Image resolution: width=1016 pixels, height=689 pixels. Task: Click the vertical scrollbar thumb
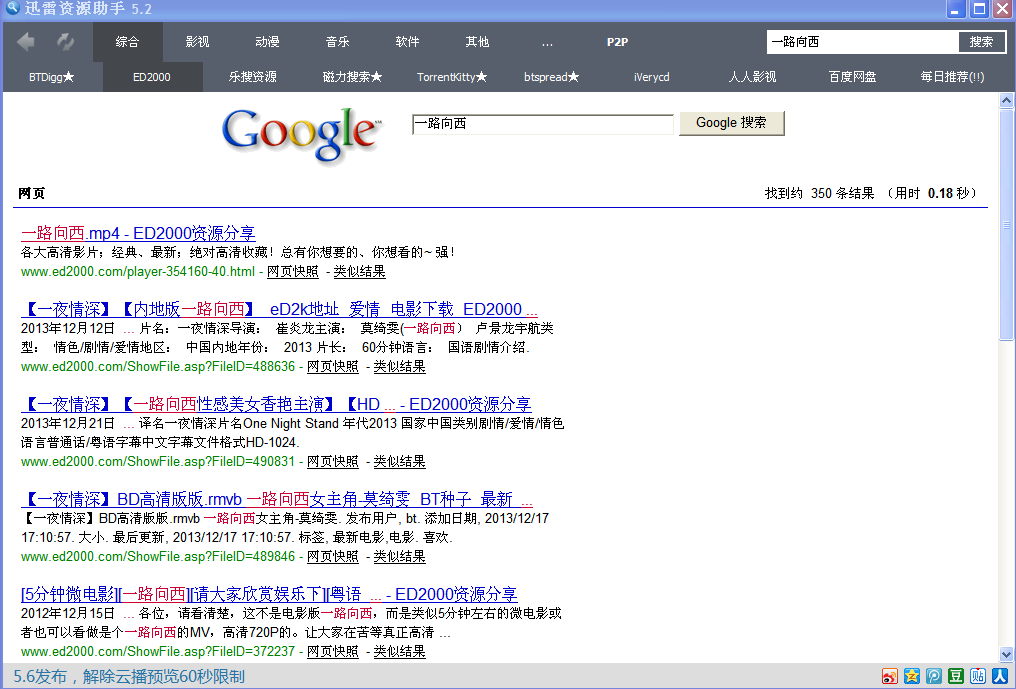tap(1006, 225)
